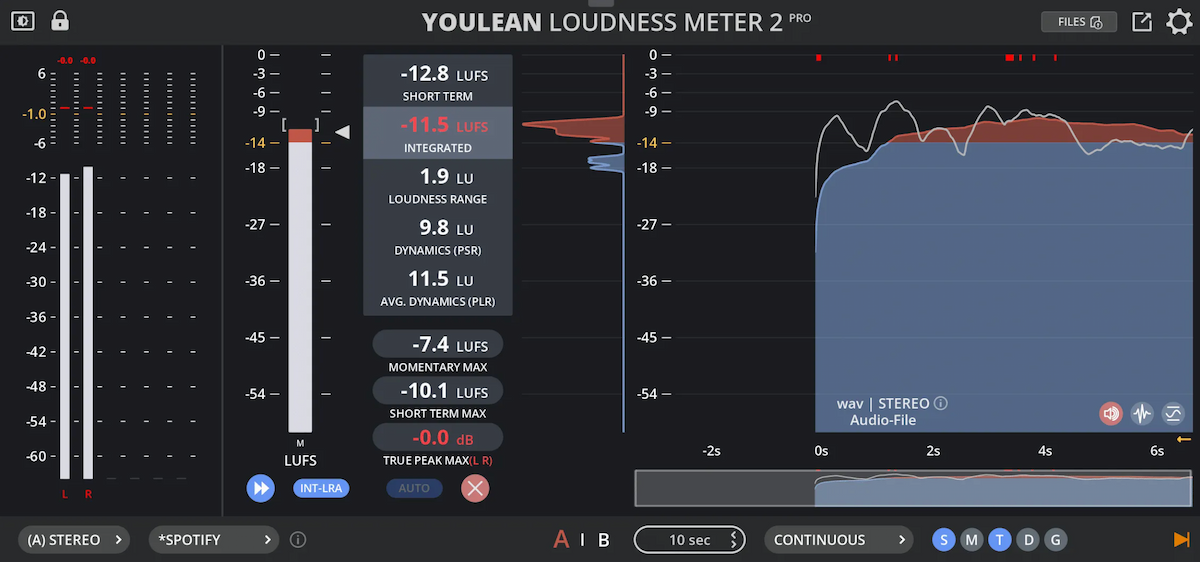
Task: Click the YOULEAN LOUDNESS METER 2 title
Action: [602, 22]
